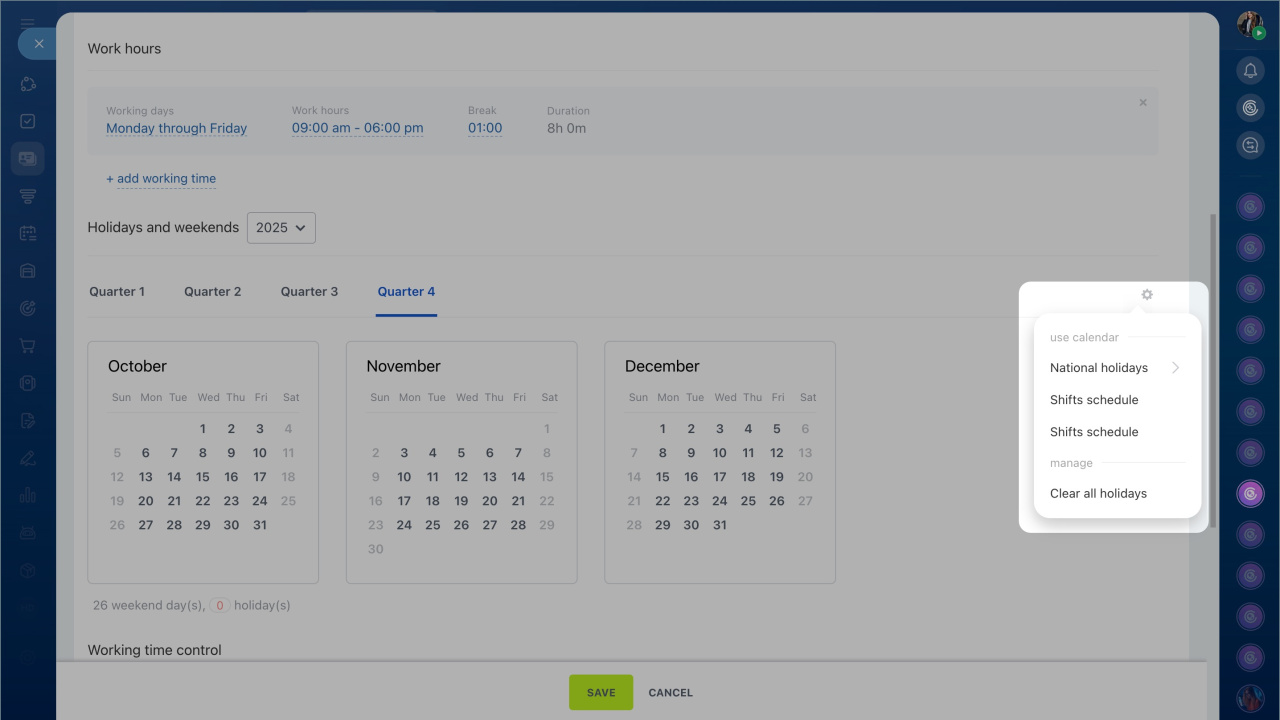Viewport: 1280px width, 720px height.
Task: Open the year 2025 dropdown
Action: pos(281,228)
